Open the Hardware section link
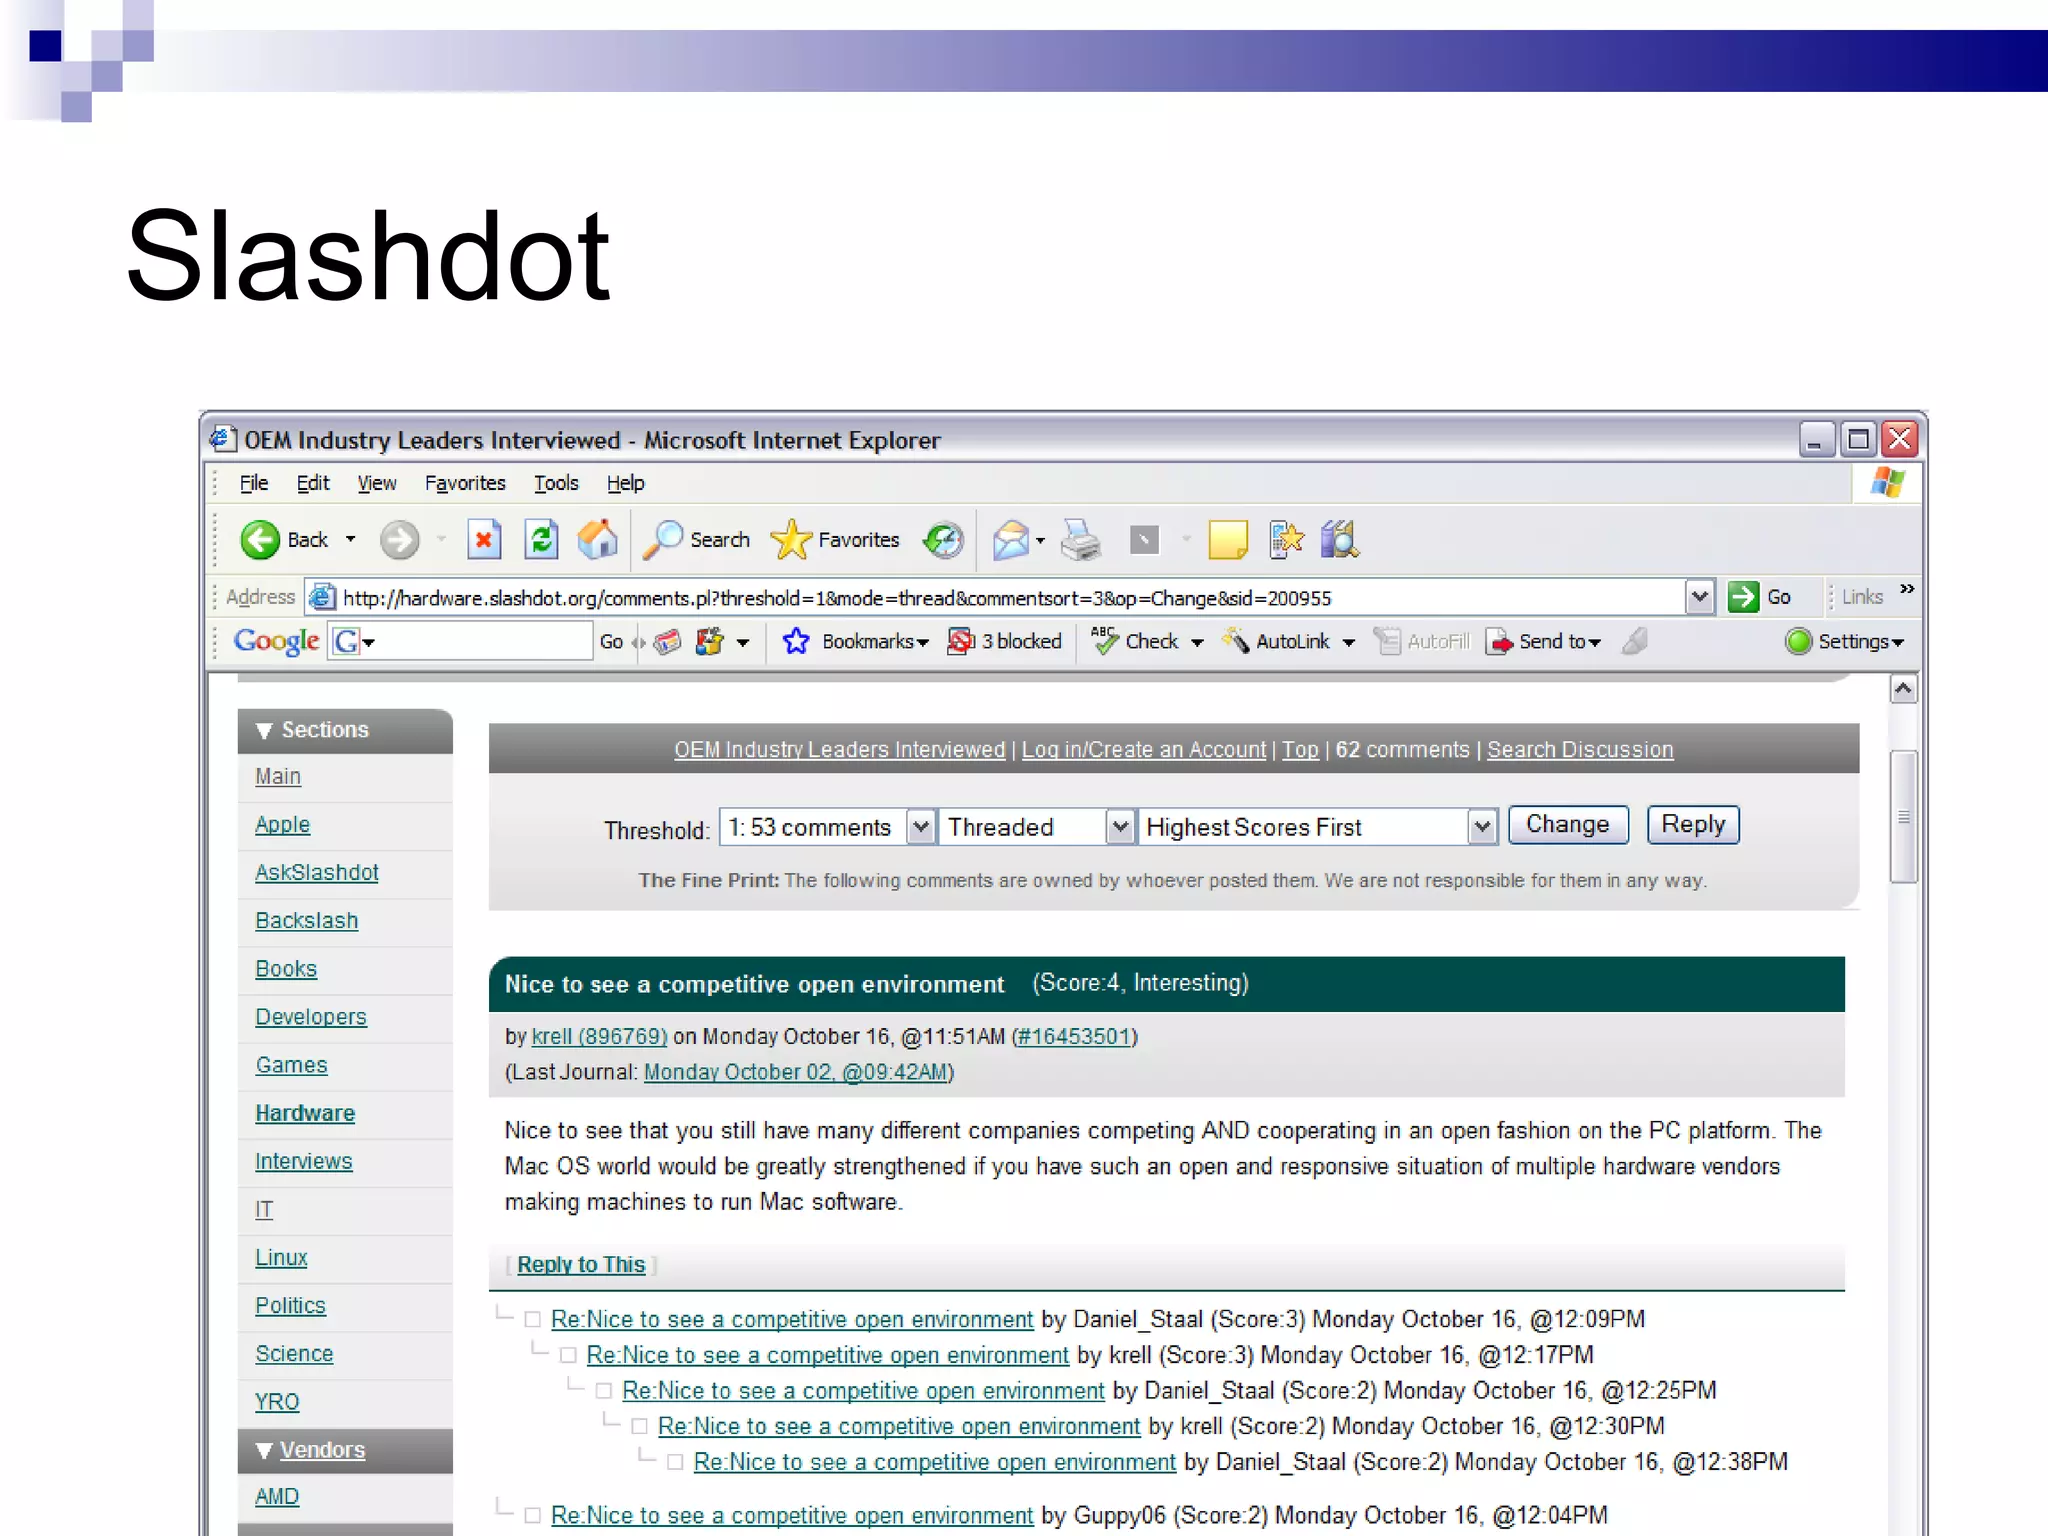 (x=305, y=1113)
